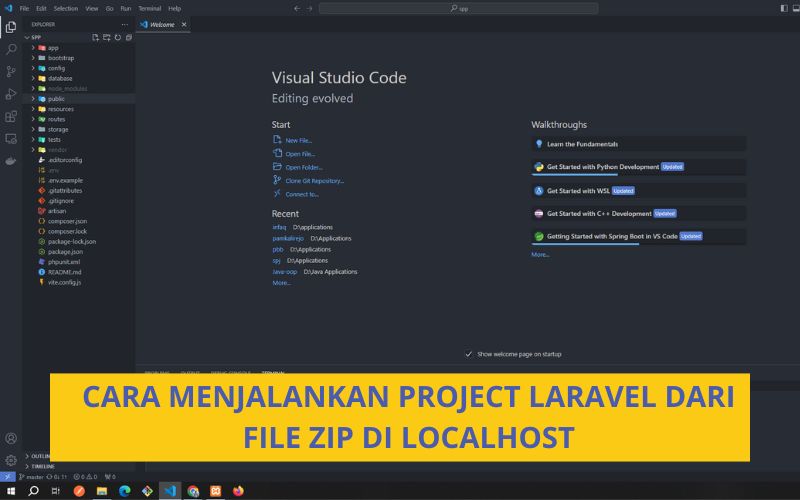Viewport: 800px width, 500px height.
Task: Open Getting Started with Spring Boot walkthrough
Action: 638,236
